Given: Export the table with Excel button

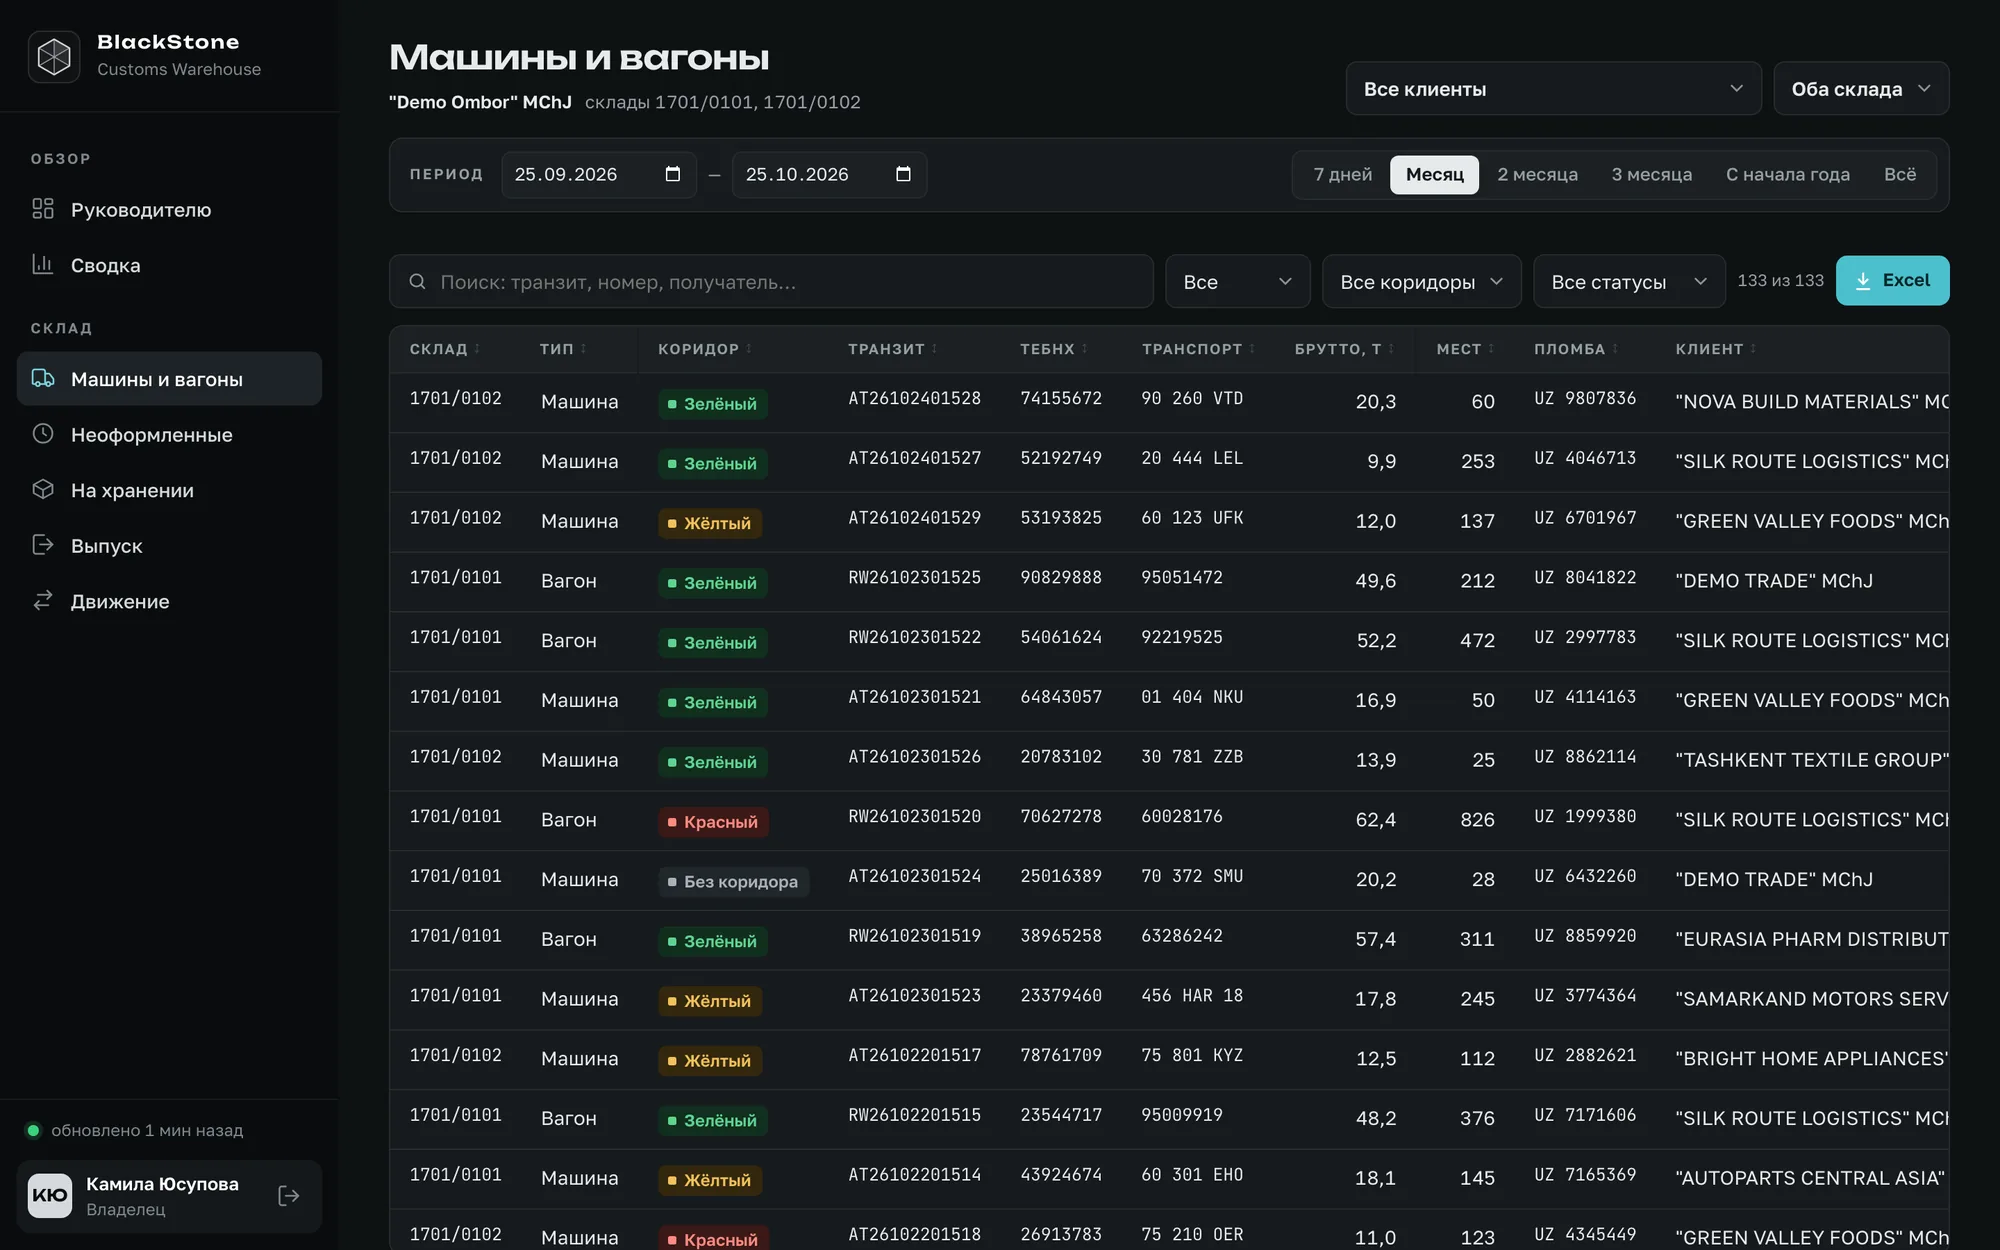Looking at the screenshot, I should [1892, 281].
